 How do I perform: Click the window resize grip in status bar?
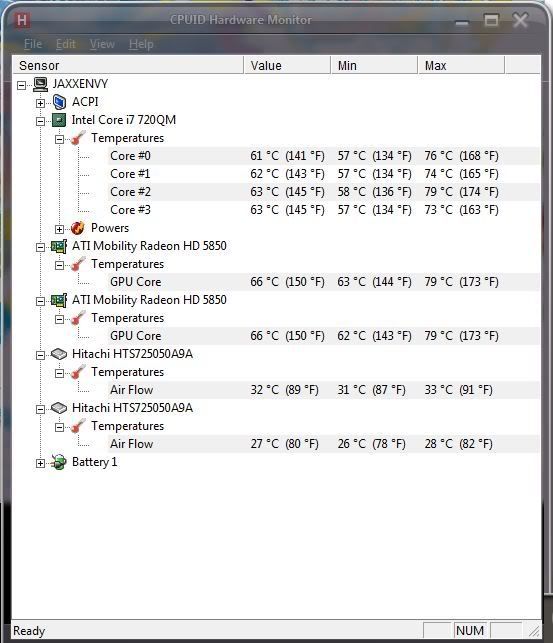pyautogui.click(x=534, y=631)
